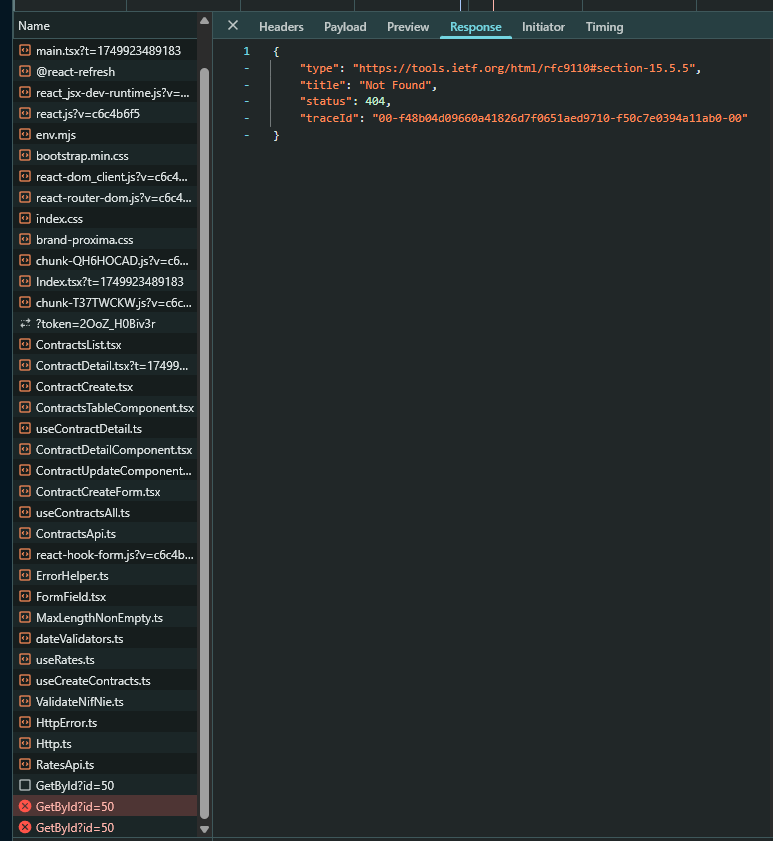The height and width of the screenshot is (841, 773).
Task: Click the red error icon on highlighted GetById request
Action: click(25, 807)
